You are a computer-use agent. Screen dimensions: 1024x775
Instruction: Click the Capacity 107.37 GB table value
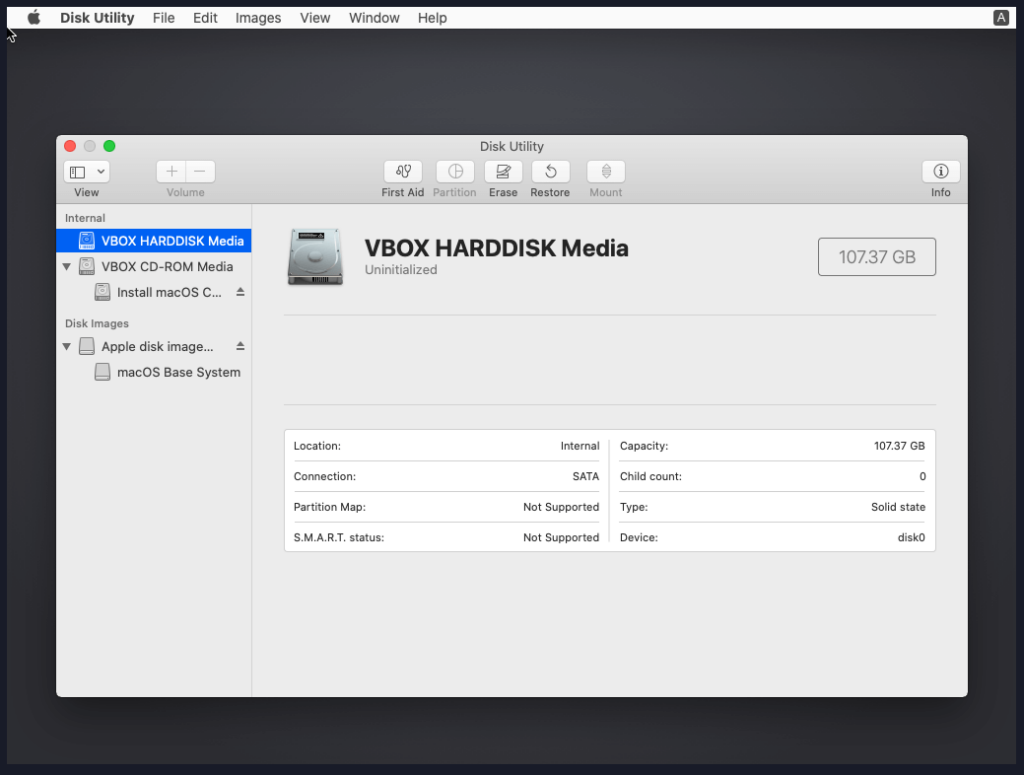click(x=899, y=446)
